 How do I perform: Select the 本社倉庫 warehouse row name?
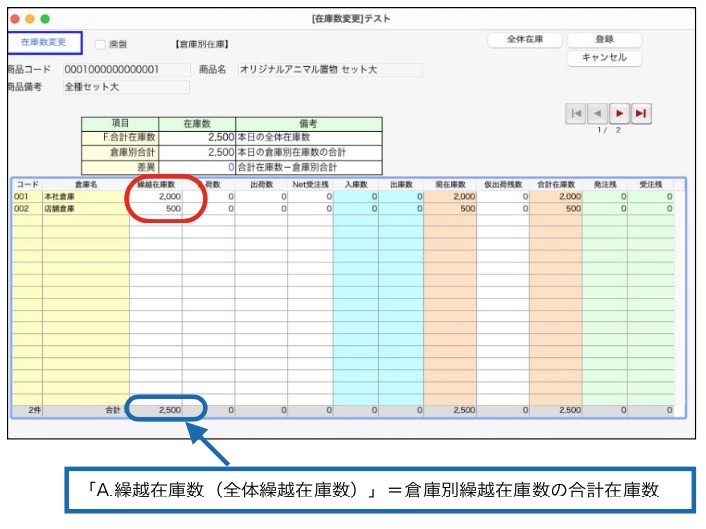click(x=85, y=197)
